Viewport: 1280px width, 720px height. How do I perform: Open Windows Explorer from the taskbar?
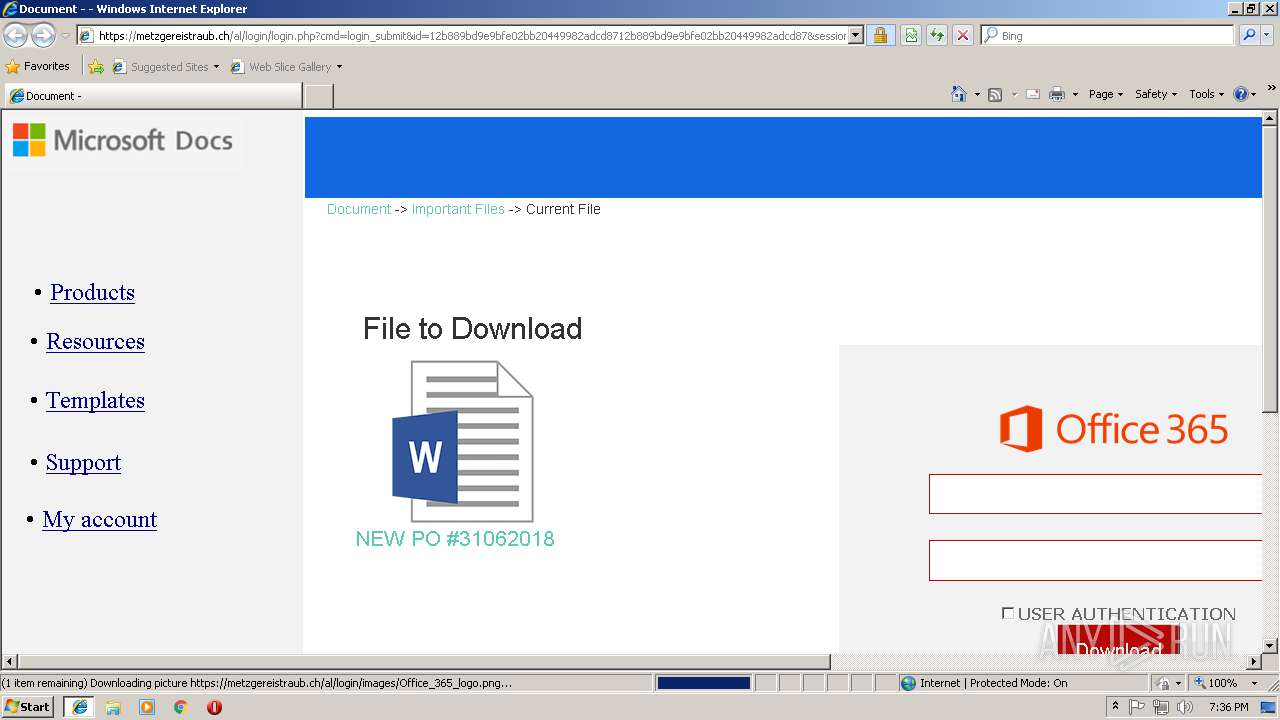(113, 707)
